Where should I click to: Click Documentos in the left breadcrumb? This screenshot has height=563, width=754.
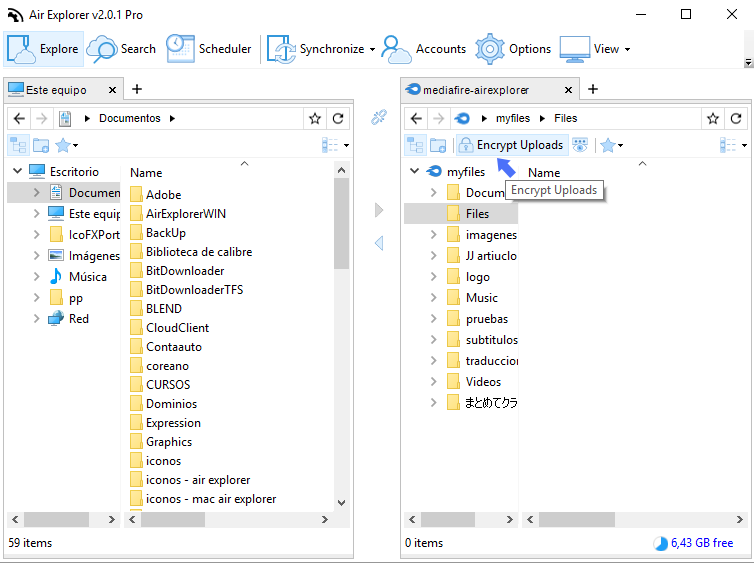pyautogui.click(x=130, y=118)
